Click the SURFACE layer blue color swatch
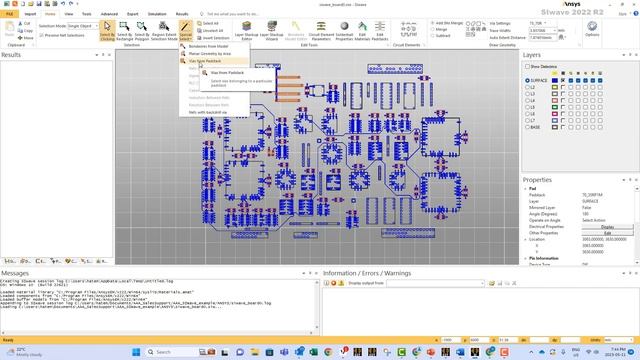This screenshot has height=360, width=640. point(555,80)
